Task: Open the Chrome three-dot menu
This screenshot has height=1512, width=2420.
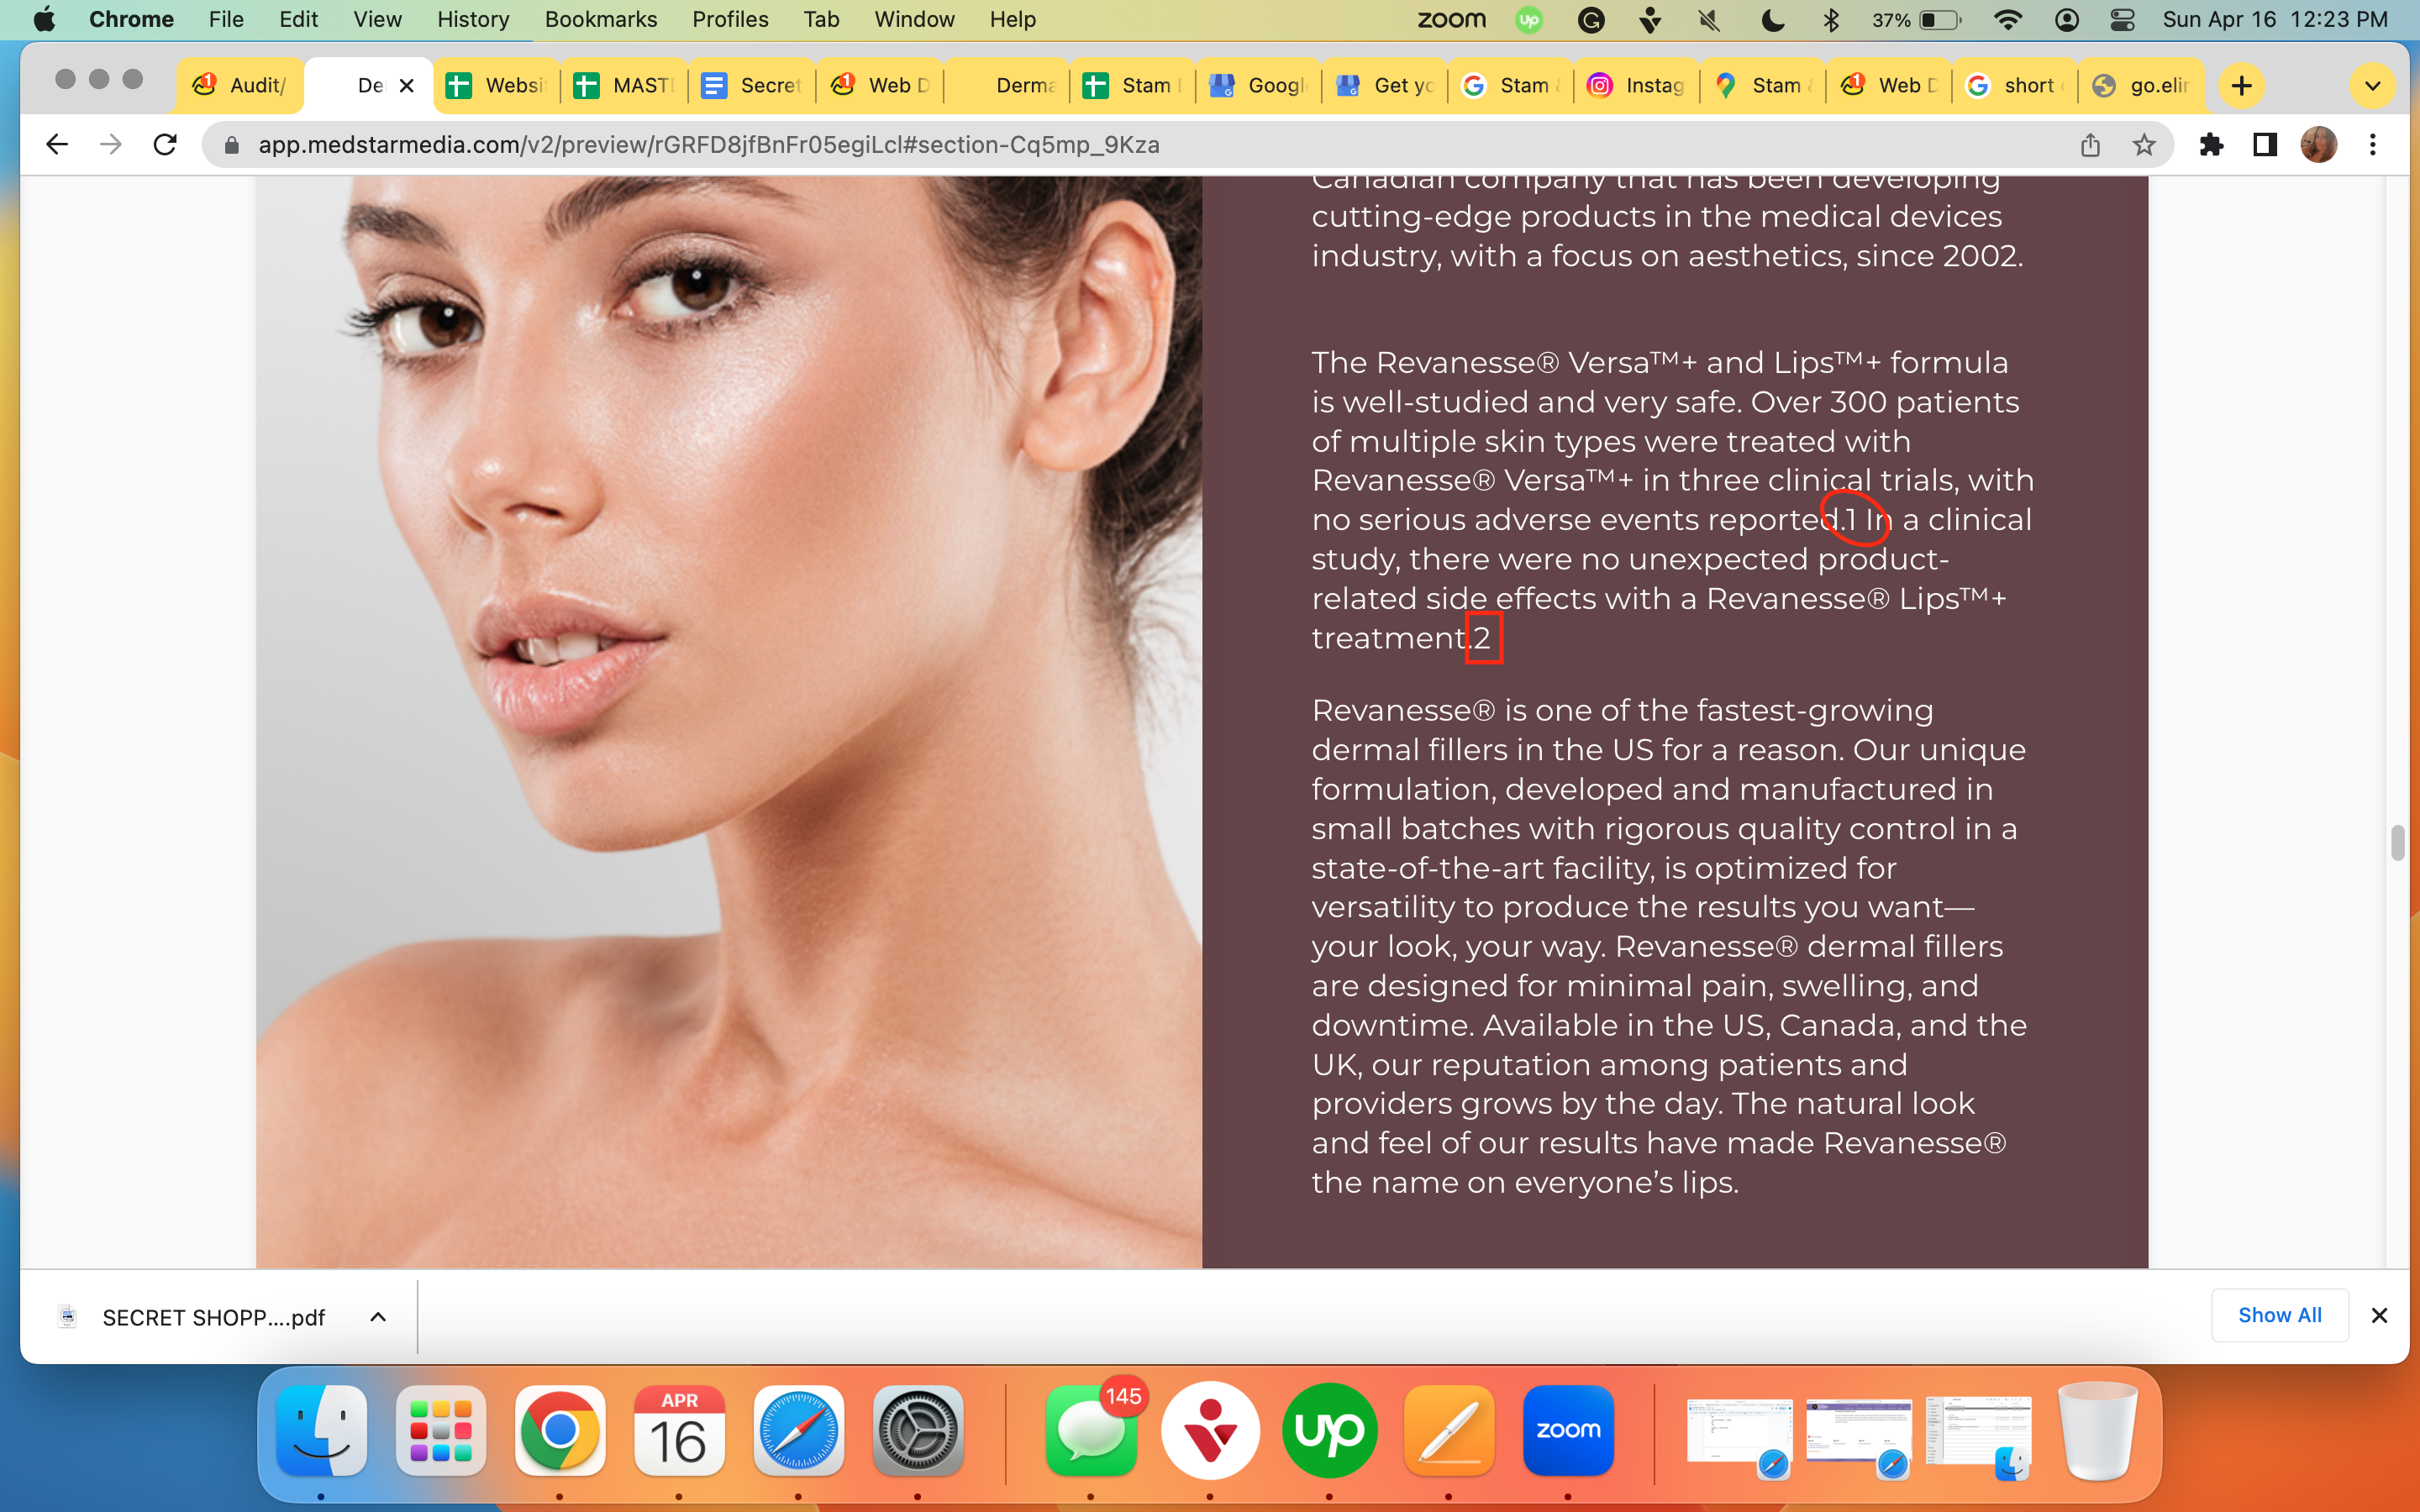Action: tap(2372, 145)
